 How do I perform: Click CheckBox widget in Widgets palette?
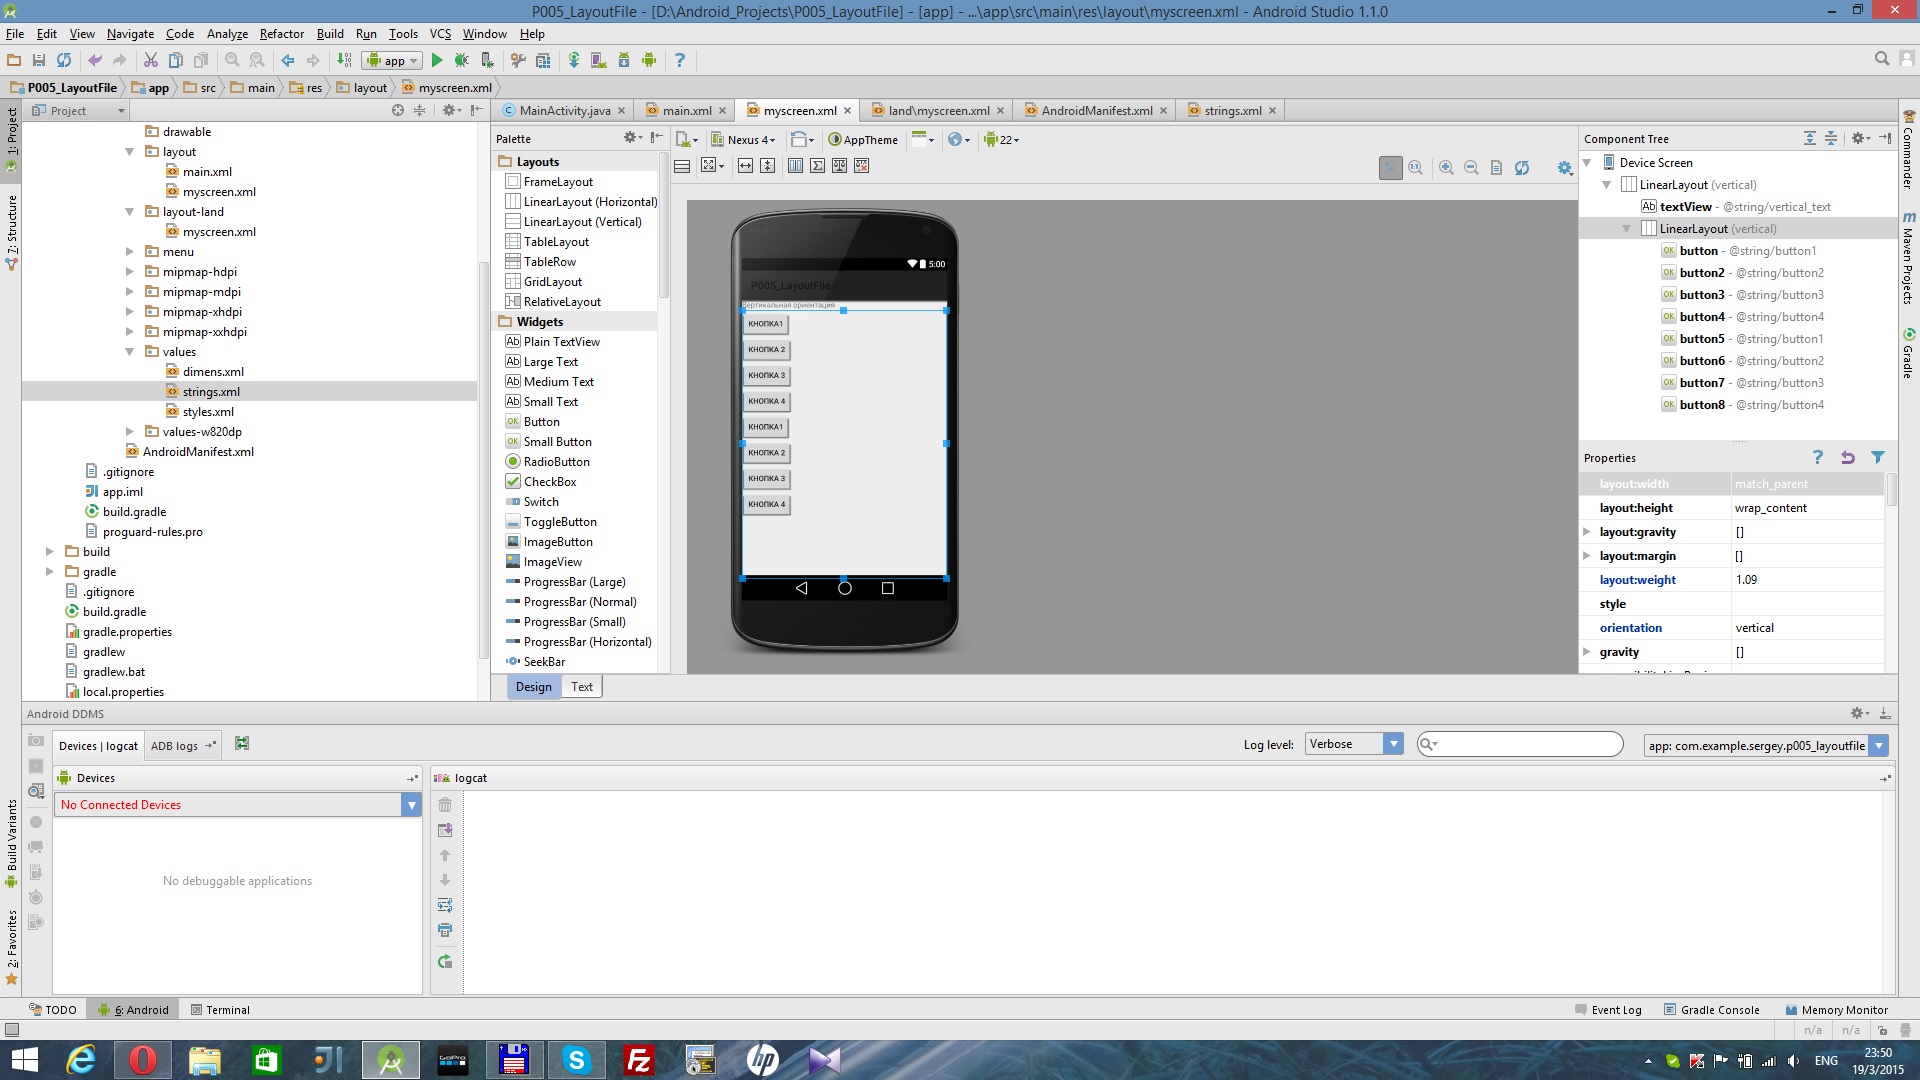tap(549, 481)
